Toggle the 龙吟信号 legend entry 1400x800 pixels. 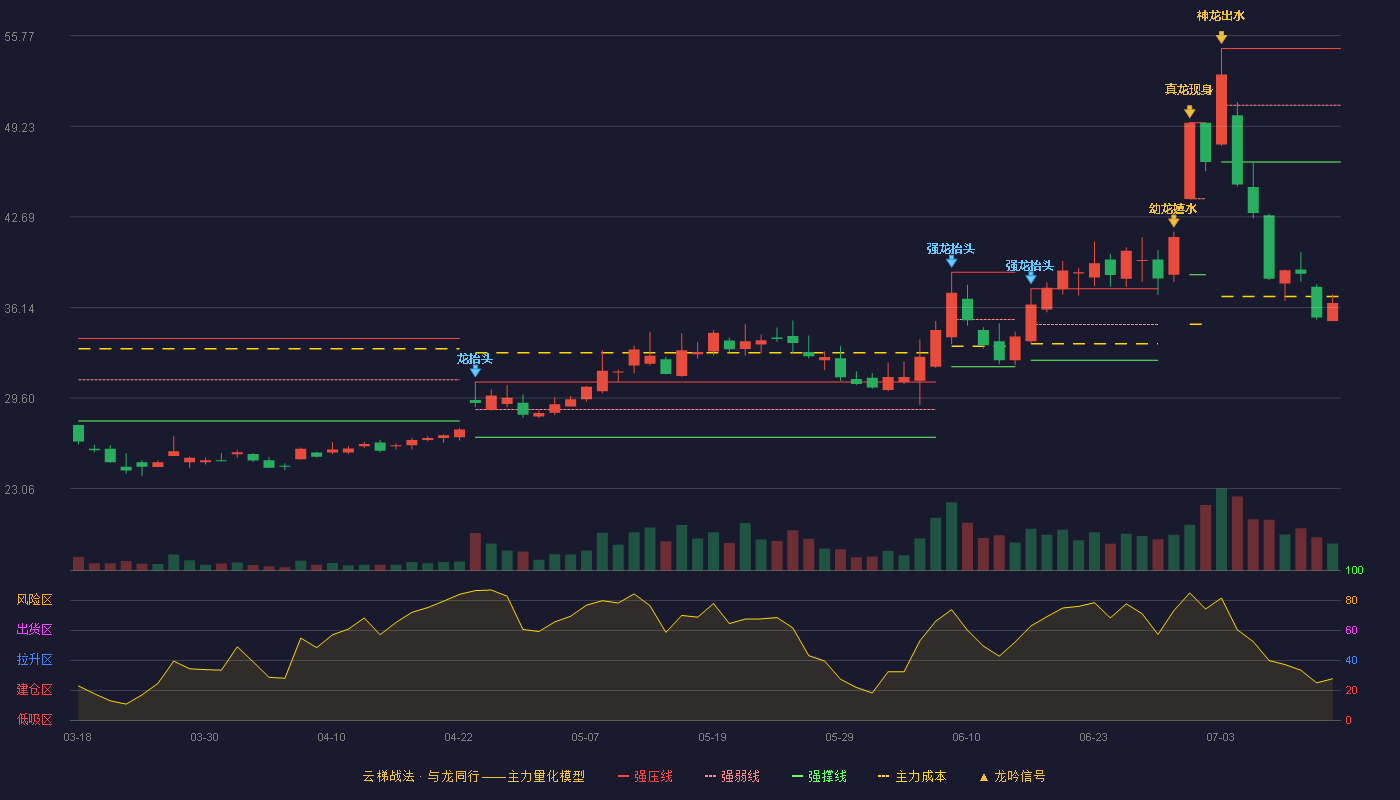pyautogui.click(x=1011, y=776)
